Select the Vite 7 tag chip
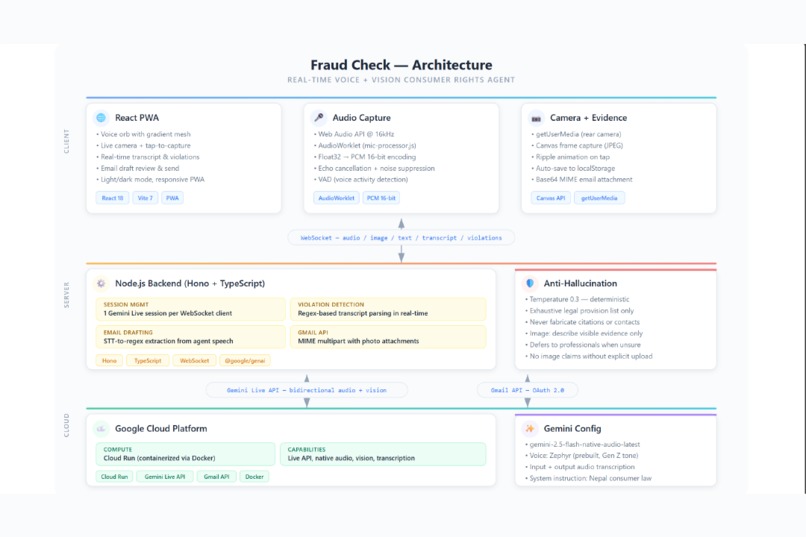806x537 pixels. coord(145,198)
